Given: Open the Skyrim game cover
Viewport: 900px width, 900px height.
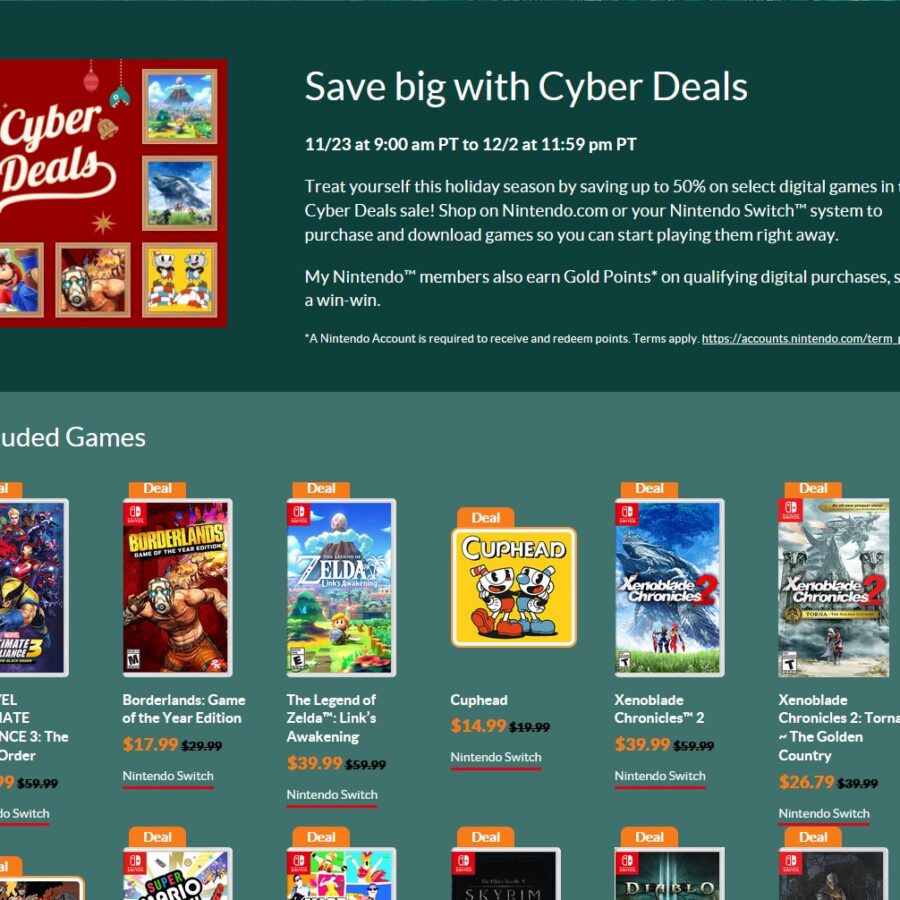Looking at the screenshot, I should pyautogui.click(x=505, y=874).
